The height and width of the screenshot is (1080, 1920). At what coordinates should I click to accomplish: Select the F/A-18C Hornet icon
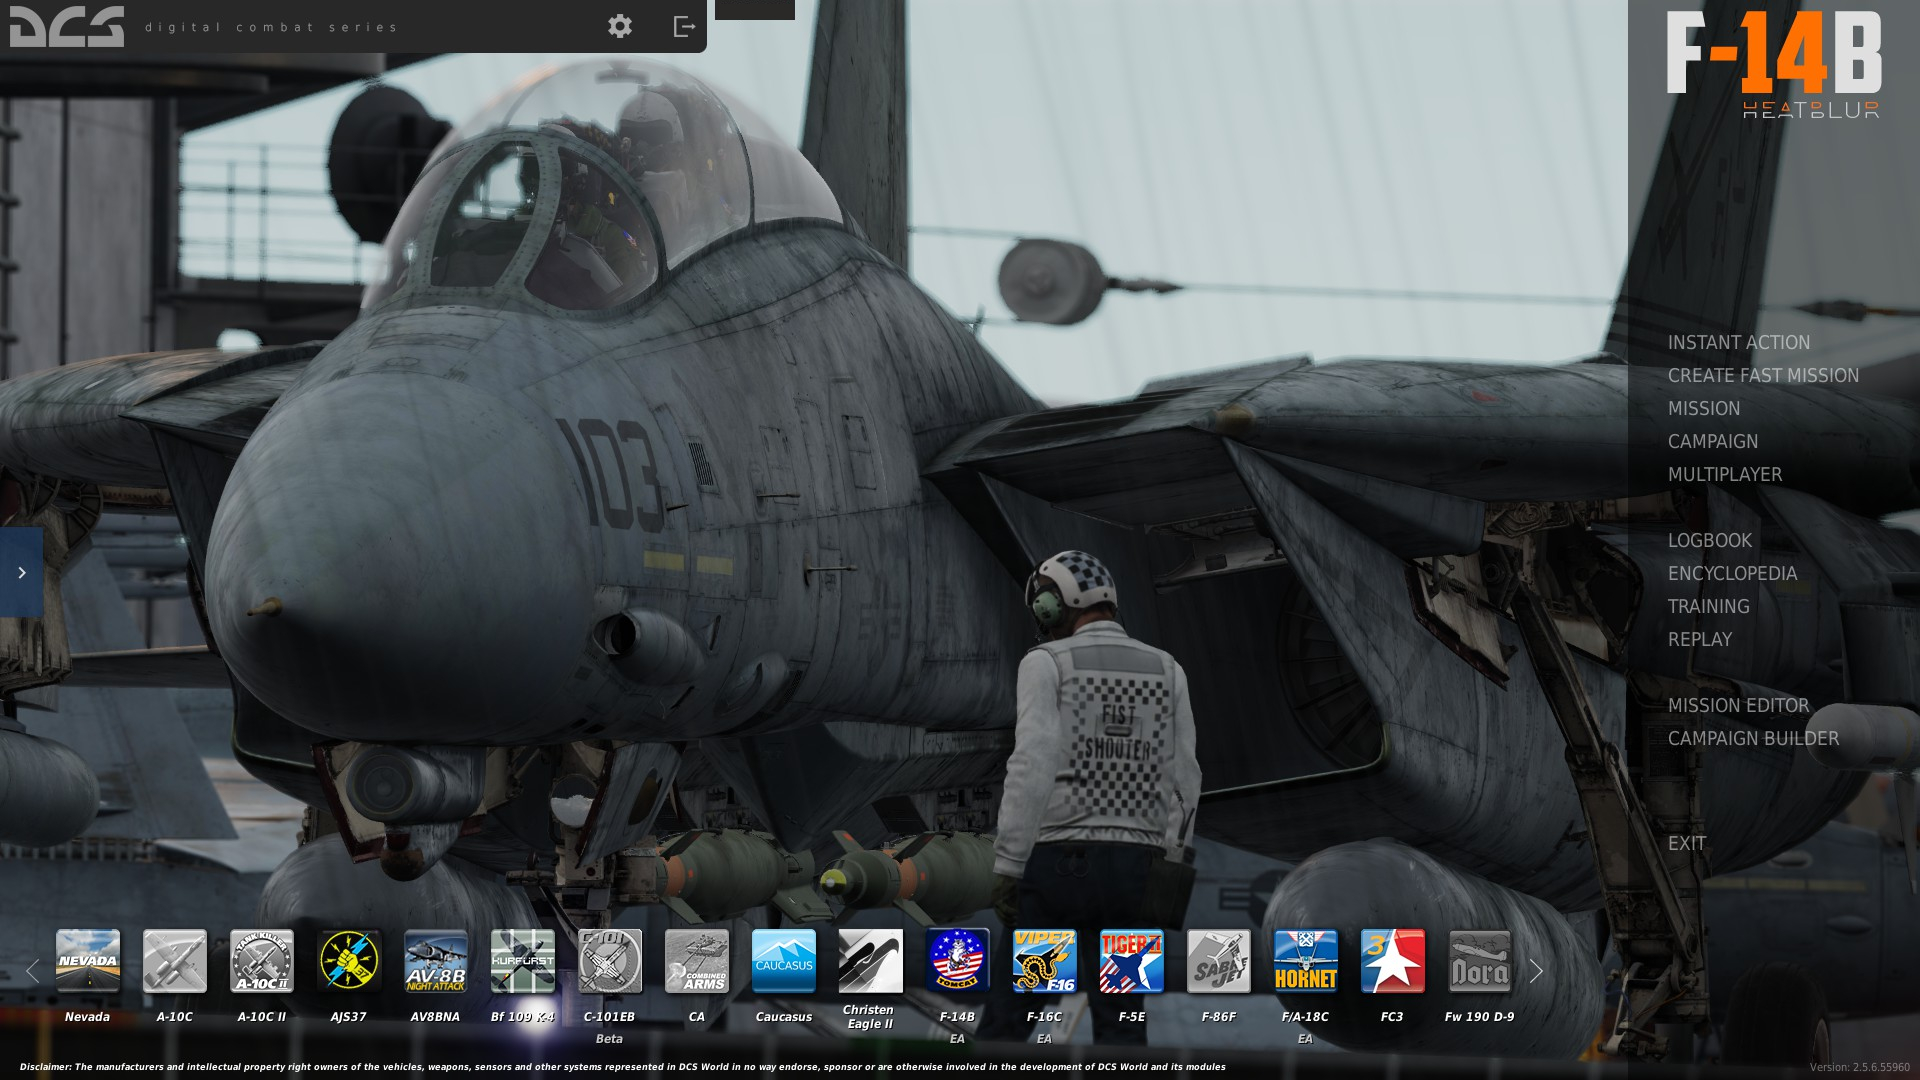click(x=1306, y=961)
